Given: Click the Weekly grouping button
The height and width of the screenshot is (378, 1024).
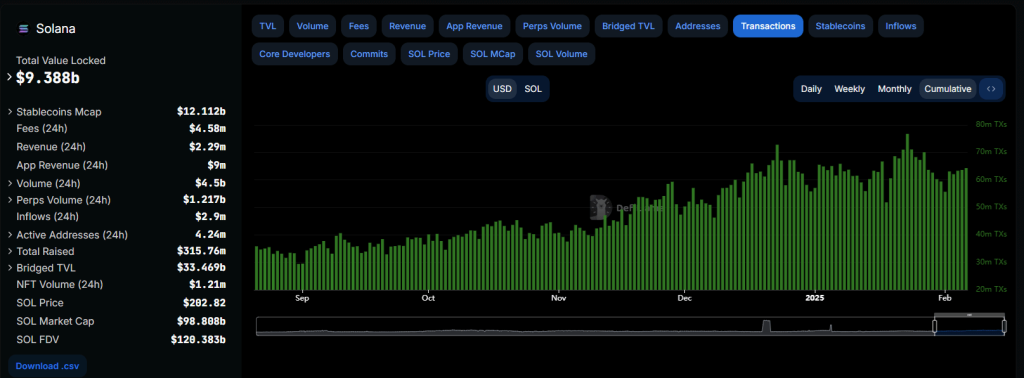Looking at the screenshot, I should (850, 89).
